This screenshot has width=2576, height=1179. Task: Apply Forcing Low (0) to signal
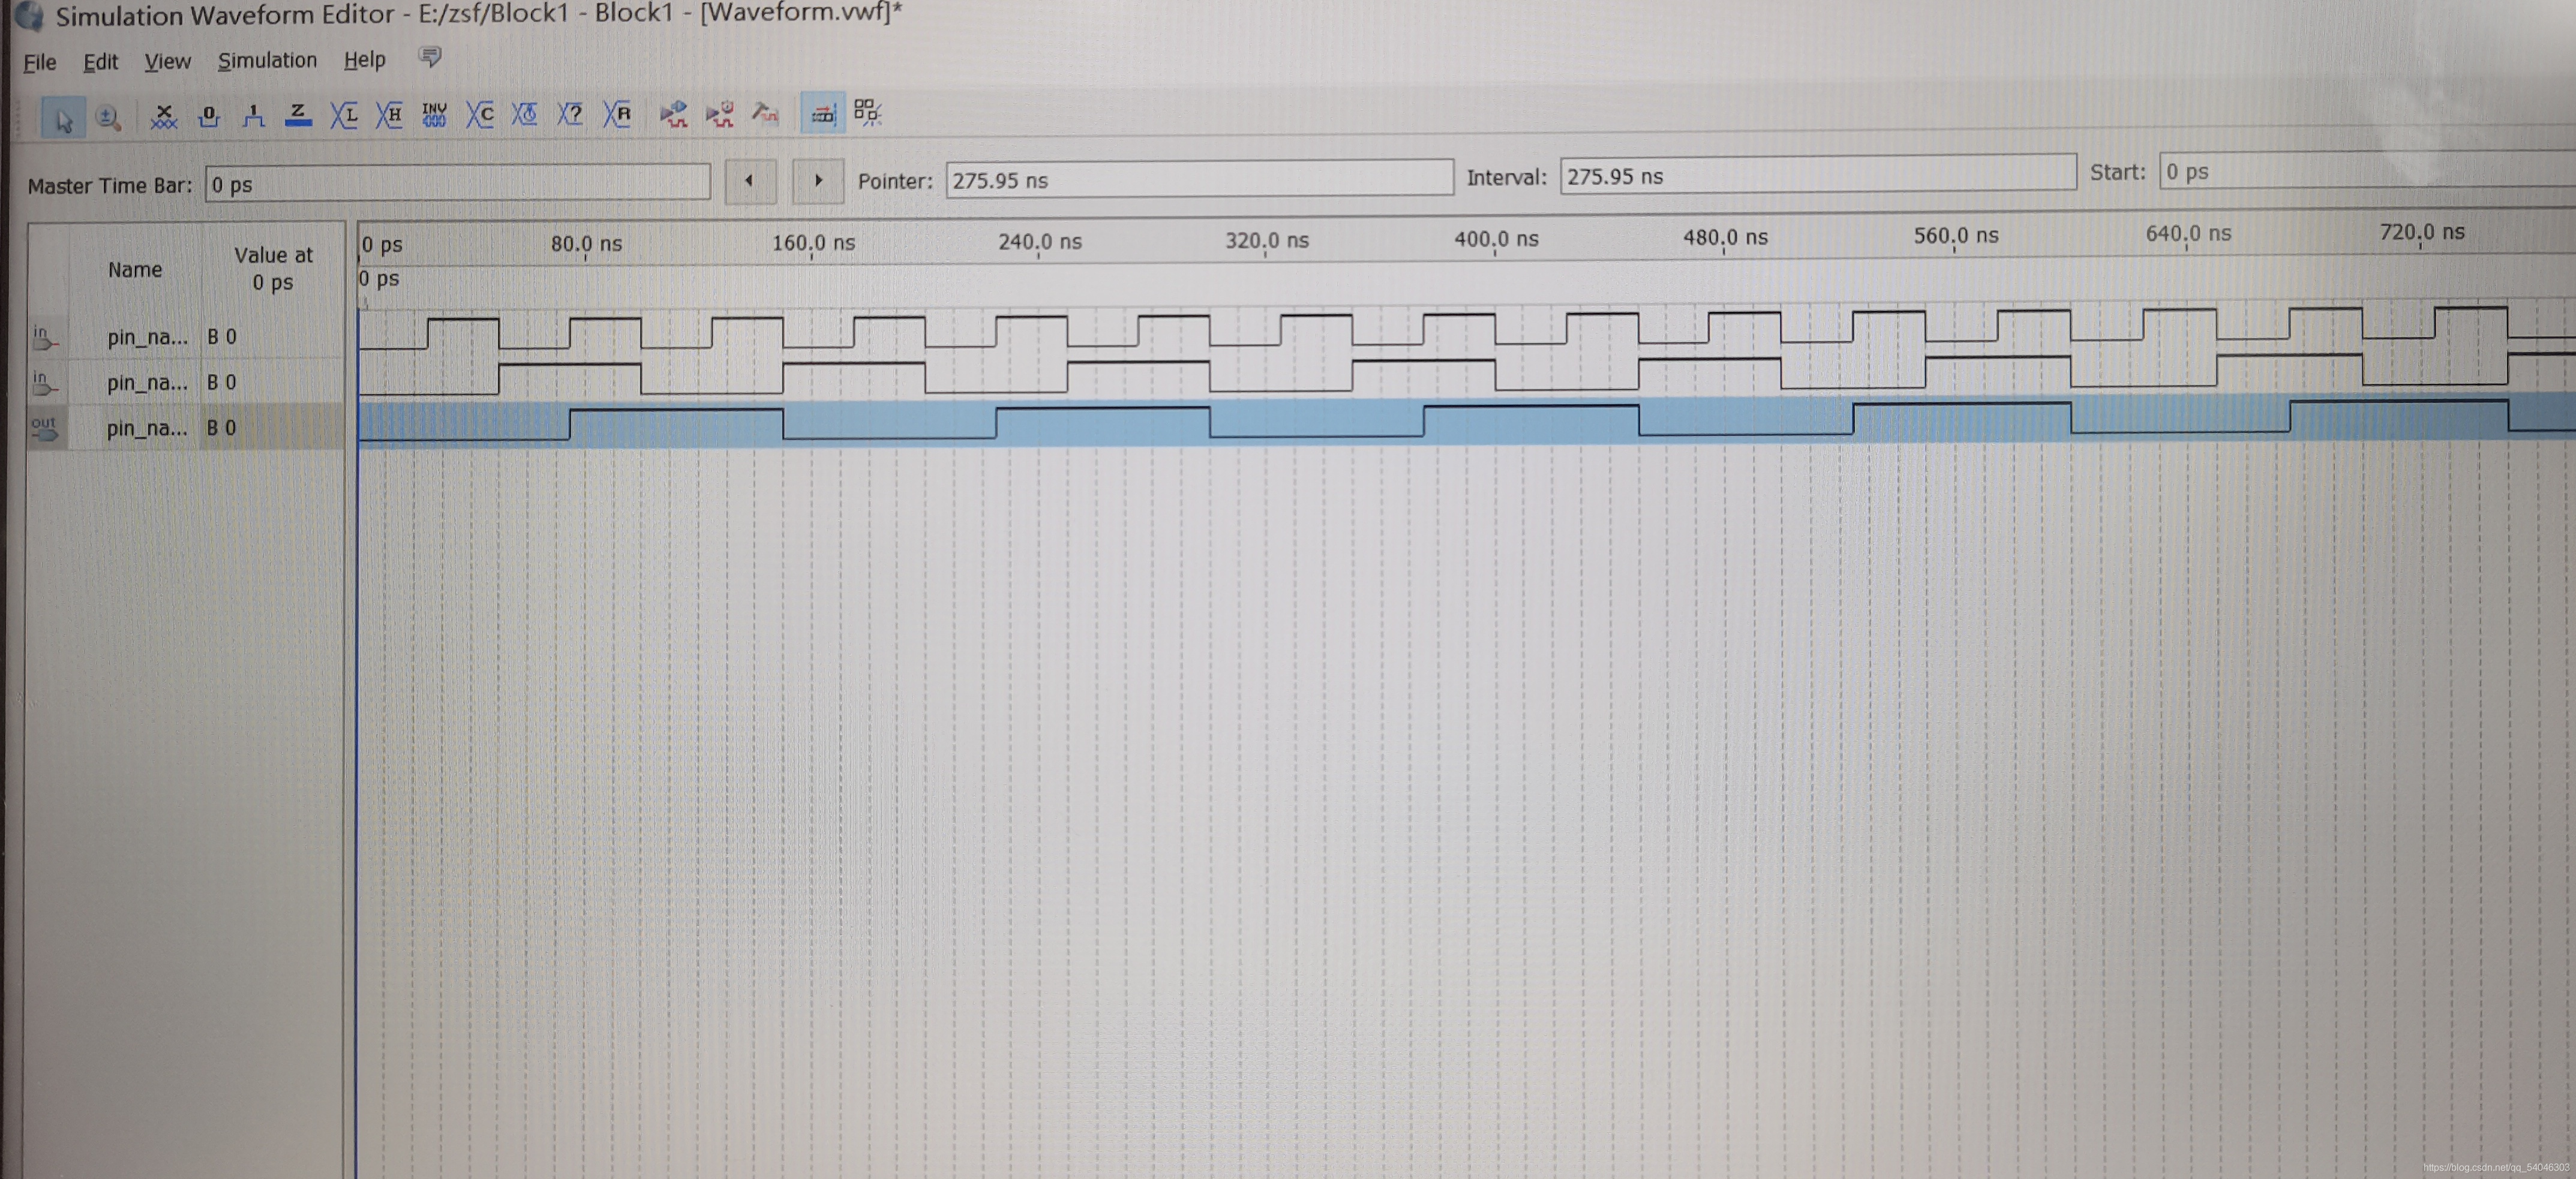point(208,116)
